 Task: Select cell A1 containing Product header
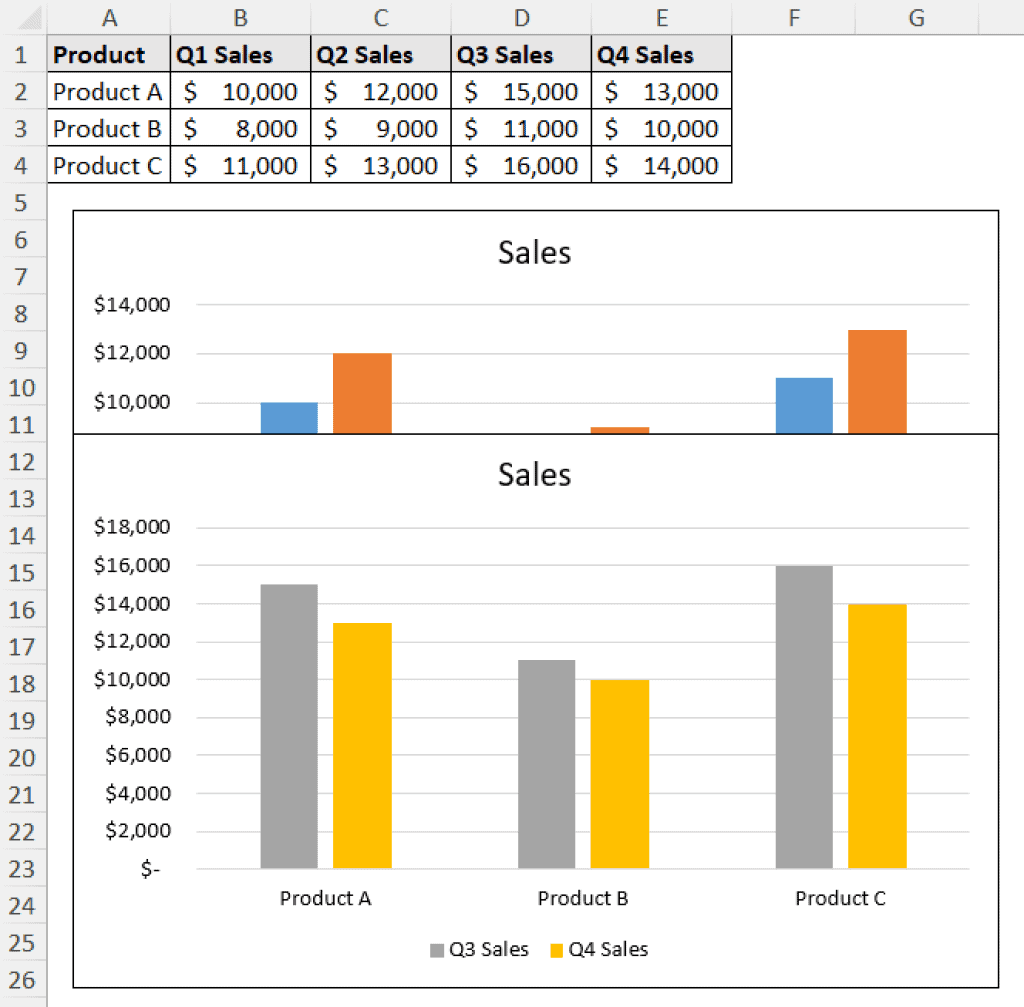pyautogui.click(x=107, y=54)
